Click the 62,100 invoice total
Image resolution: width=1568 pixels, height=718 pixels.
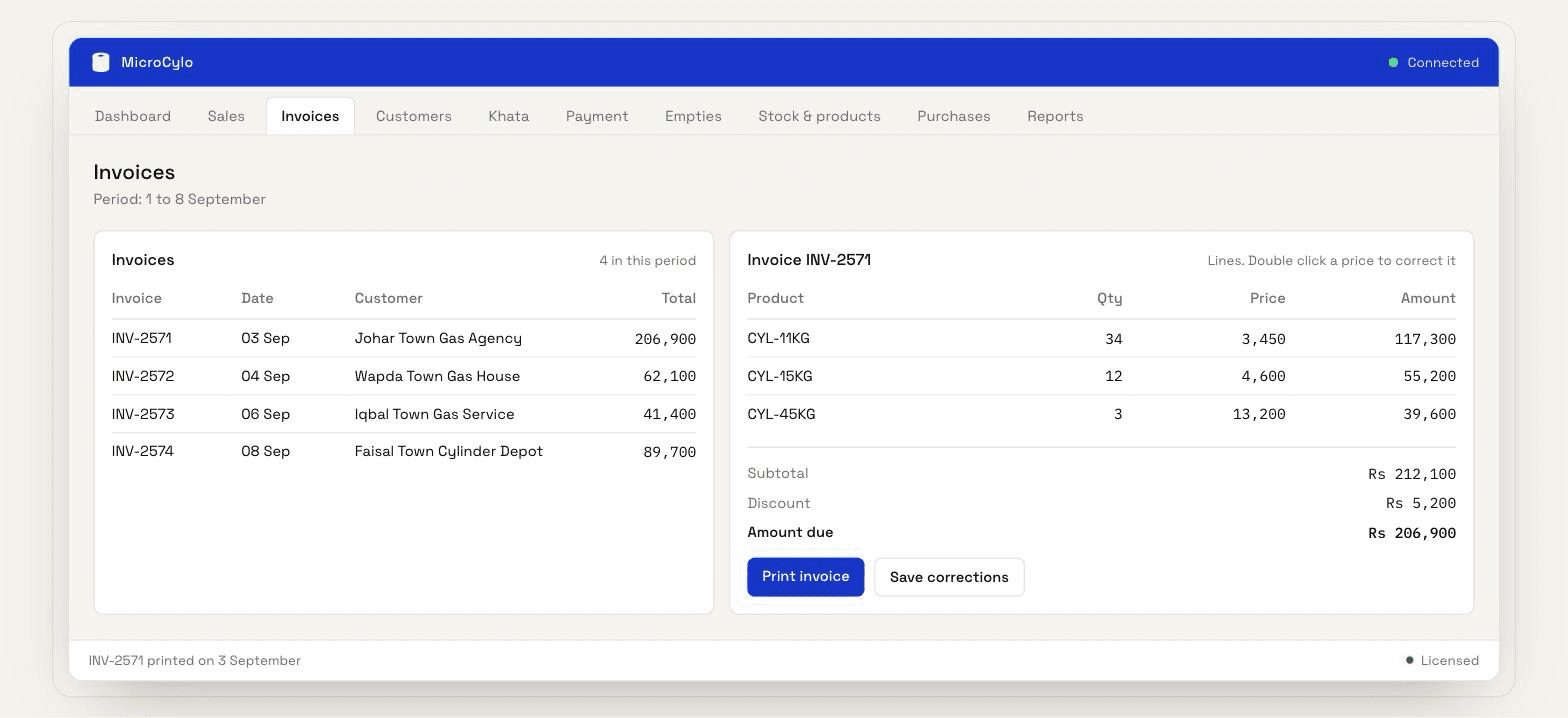pos(669,376)
